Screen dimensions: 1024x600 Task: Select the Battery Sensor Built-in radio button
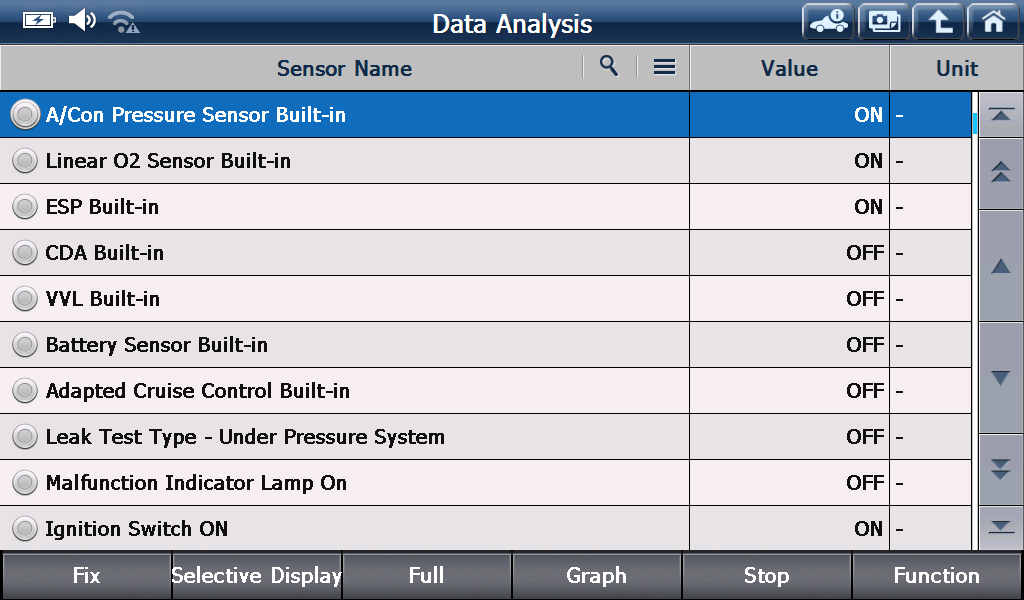pos(25,345)
